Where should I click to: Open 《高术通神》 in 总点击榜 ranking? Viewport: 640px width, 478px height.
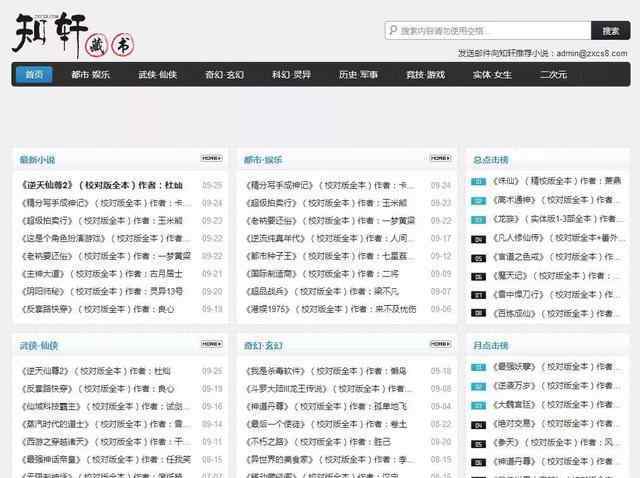pyautogui.click(x=557, y=200)
